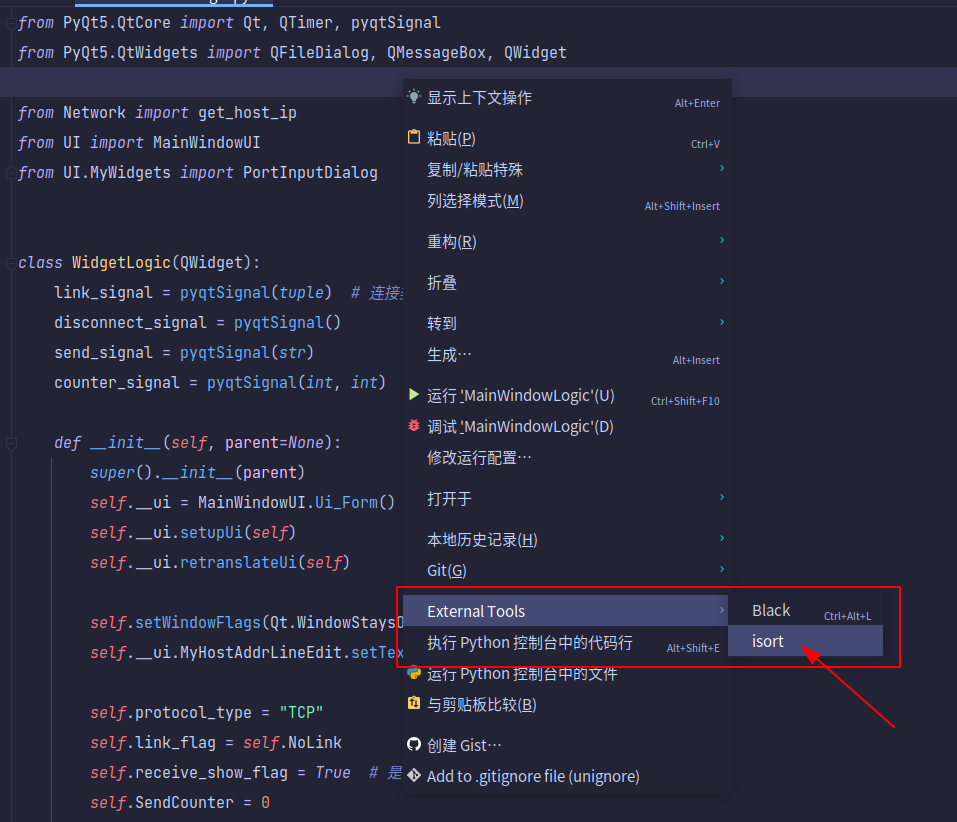Image resolution: width=957 pixels, height=822 pixels.
Task: Select isort from External Tools submenu
Action: 768,641
